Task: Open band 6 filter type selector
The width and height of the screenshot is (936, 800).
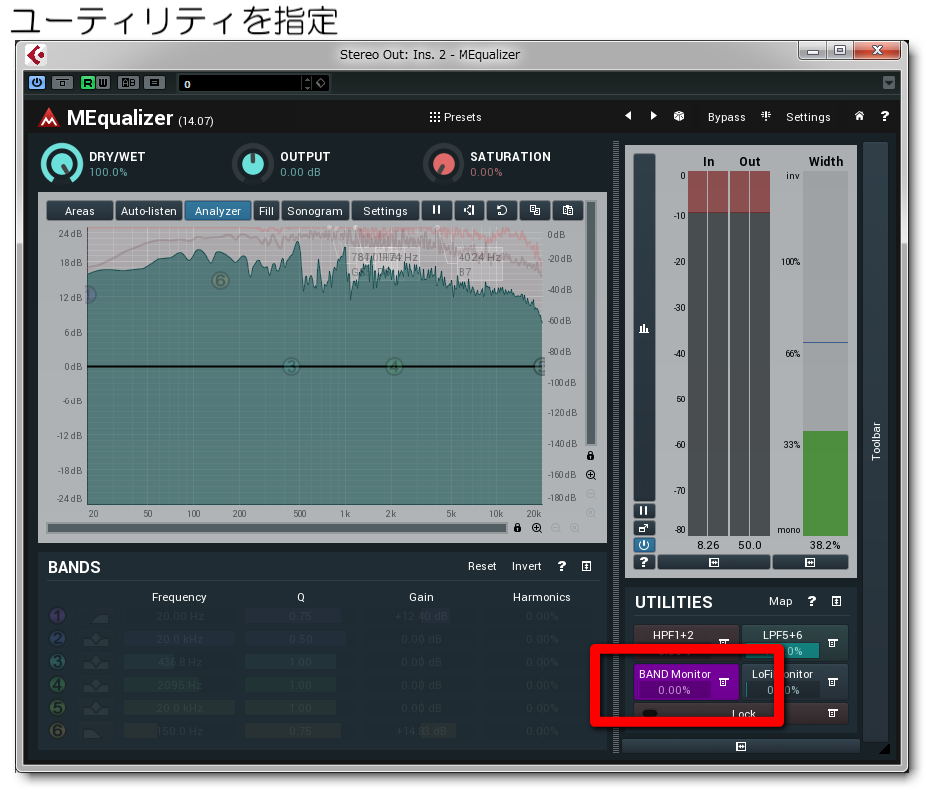Action: click(96, 731)
